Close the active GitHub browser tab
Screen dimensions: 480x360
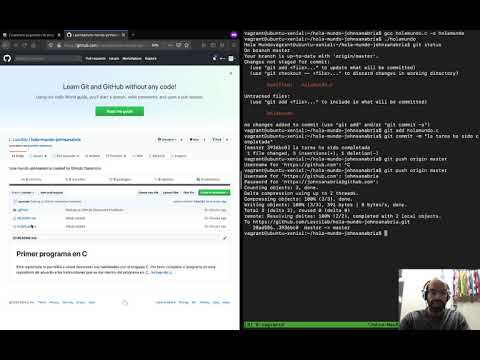[x=123, y=35]
